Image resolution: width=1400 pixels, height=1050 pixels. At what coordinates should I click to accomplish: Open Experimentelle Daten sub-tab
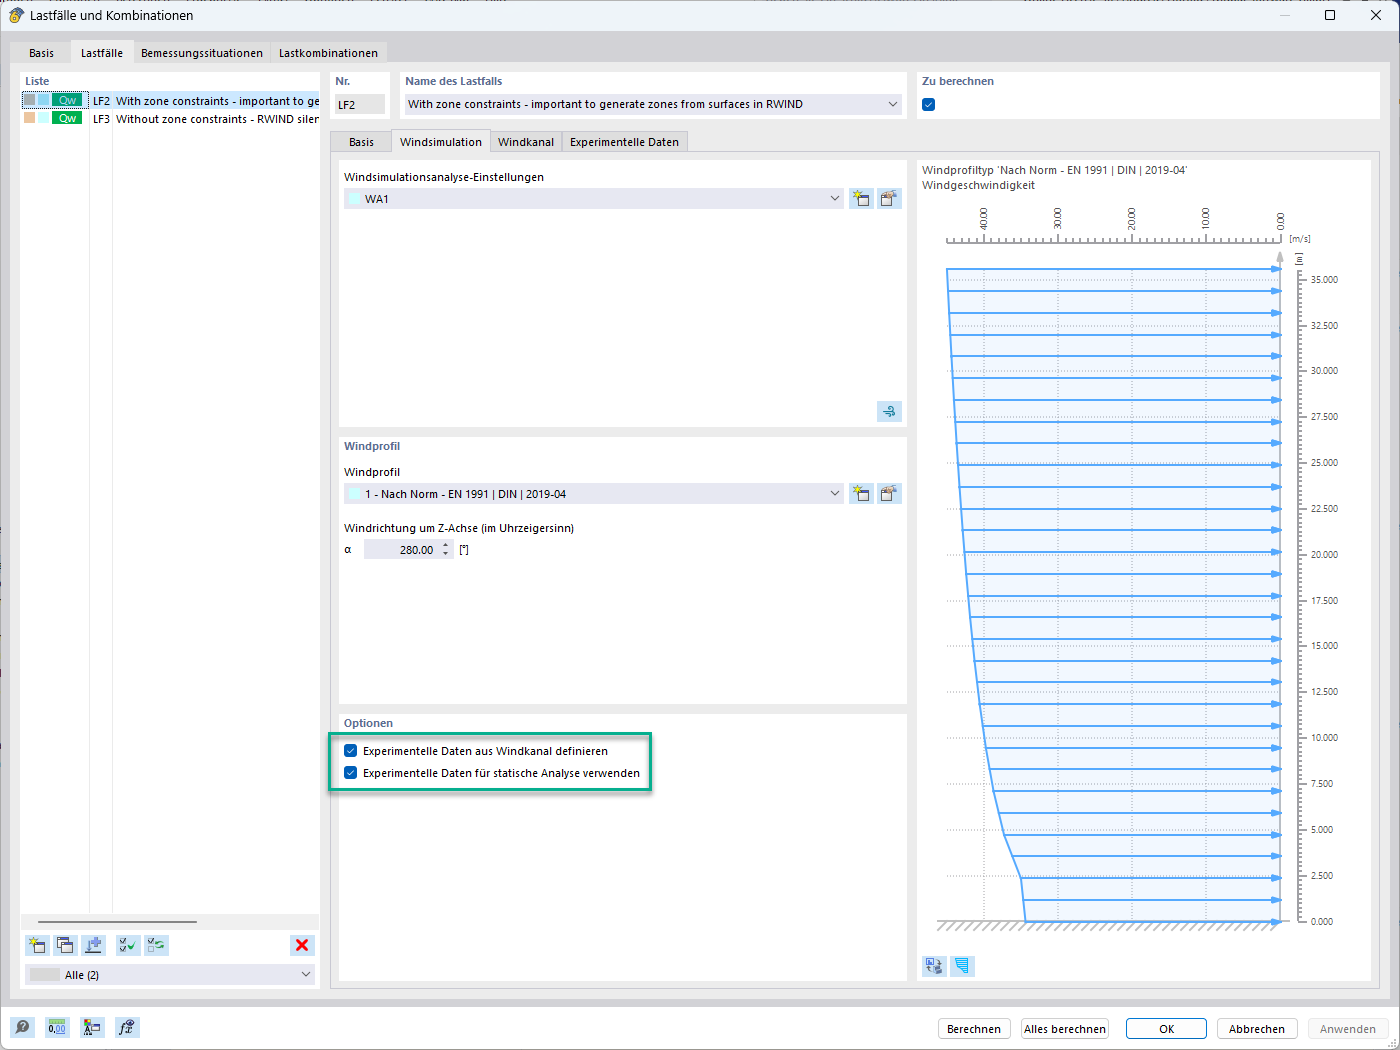coord(624,142)
